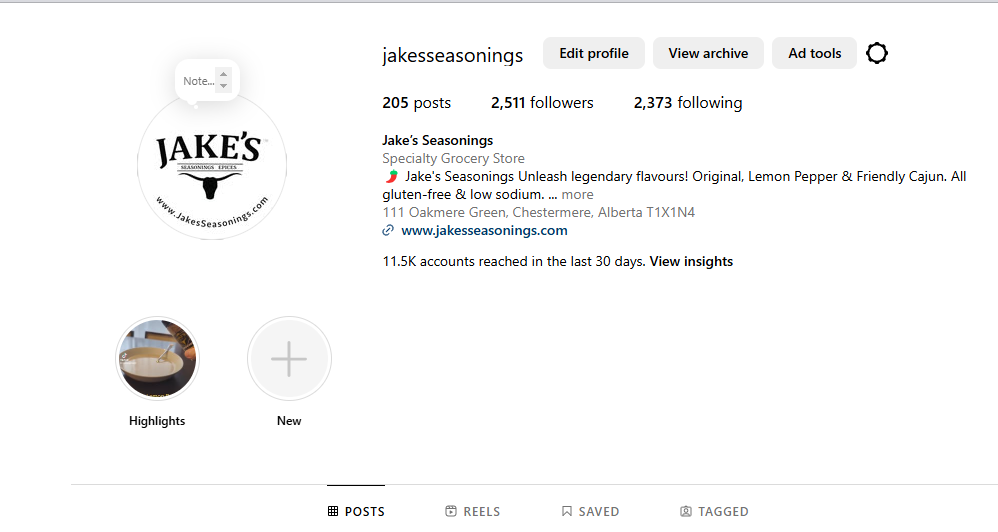
Task: Click the plus icon to add highlight
Action: click(x=289, y=359)
